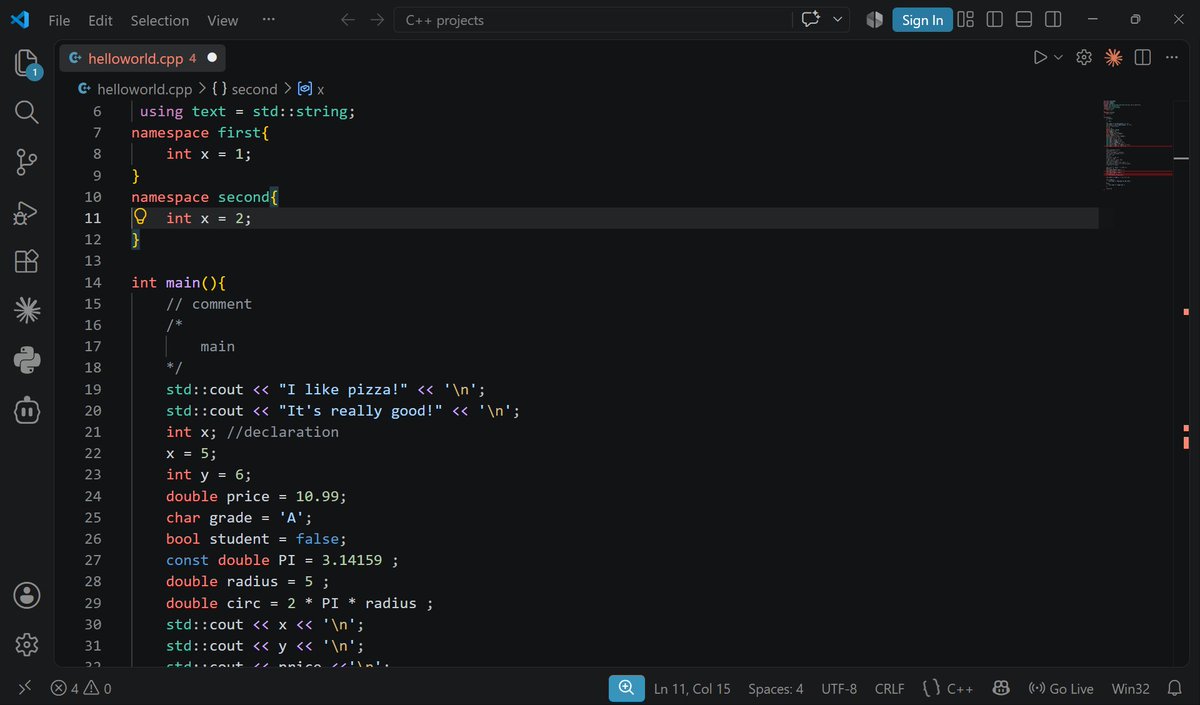Open the View menu
The width and height of the screenshot is (1200, 705).
click(x=222, y=20)
